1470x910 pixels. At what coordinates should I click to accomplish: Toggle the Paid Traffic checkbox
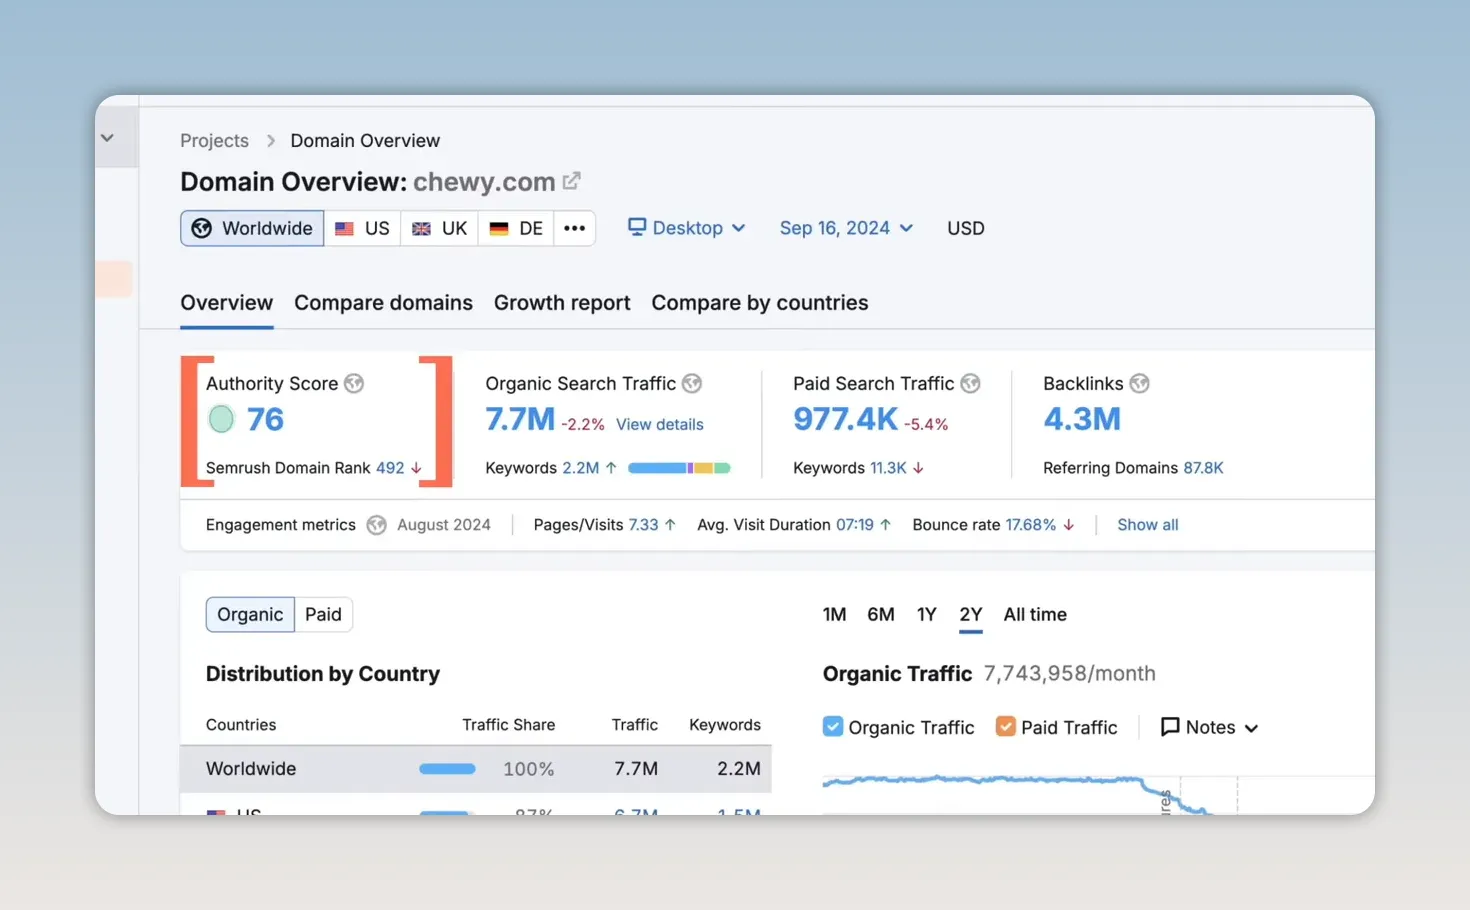pyautogui.click(x=1006, y=727)
